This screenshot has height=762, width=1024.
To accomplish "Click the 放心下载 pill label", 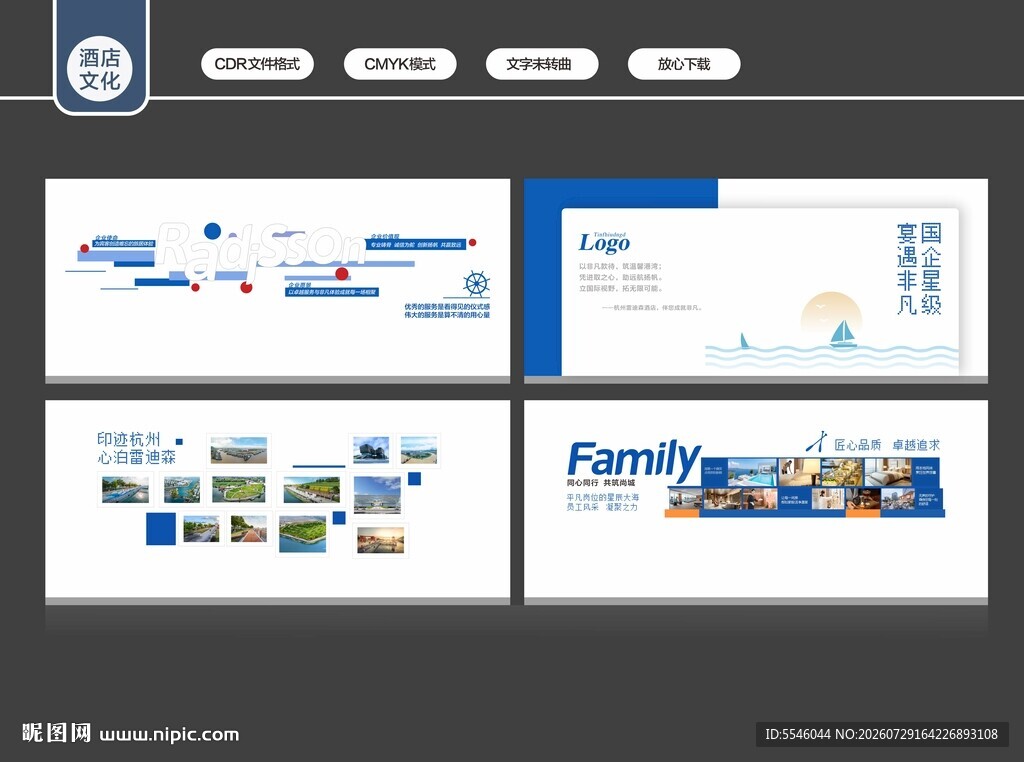I will (x=684, y=64).
